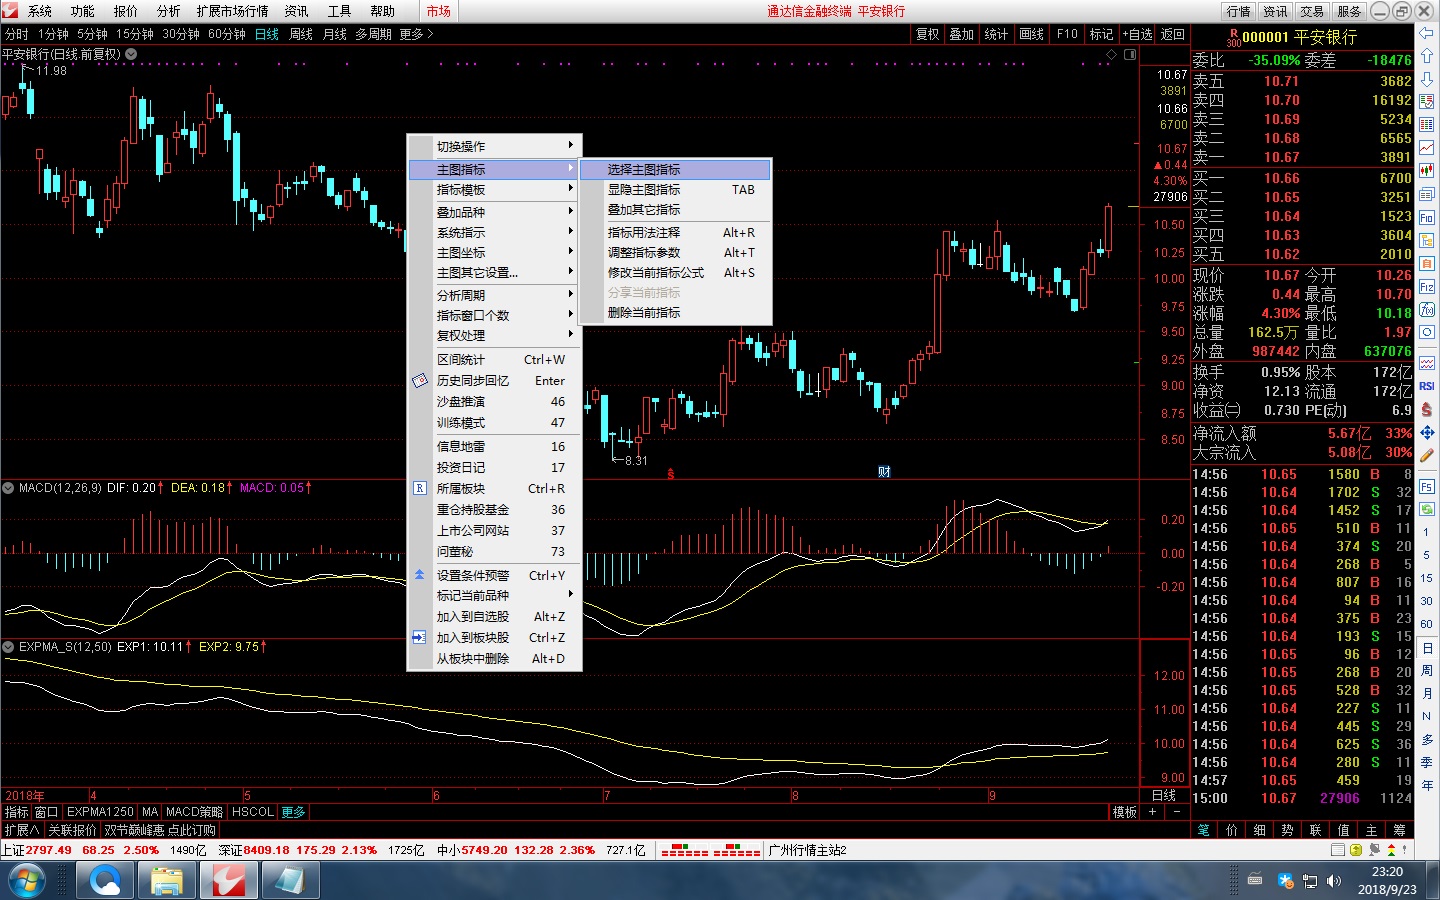Expand the 系统指示 submenu
The image size is (1440, 900).
(495, 232)
